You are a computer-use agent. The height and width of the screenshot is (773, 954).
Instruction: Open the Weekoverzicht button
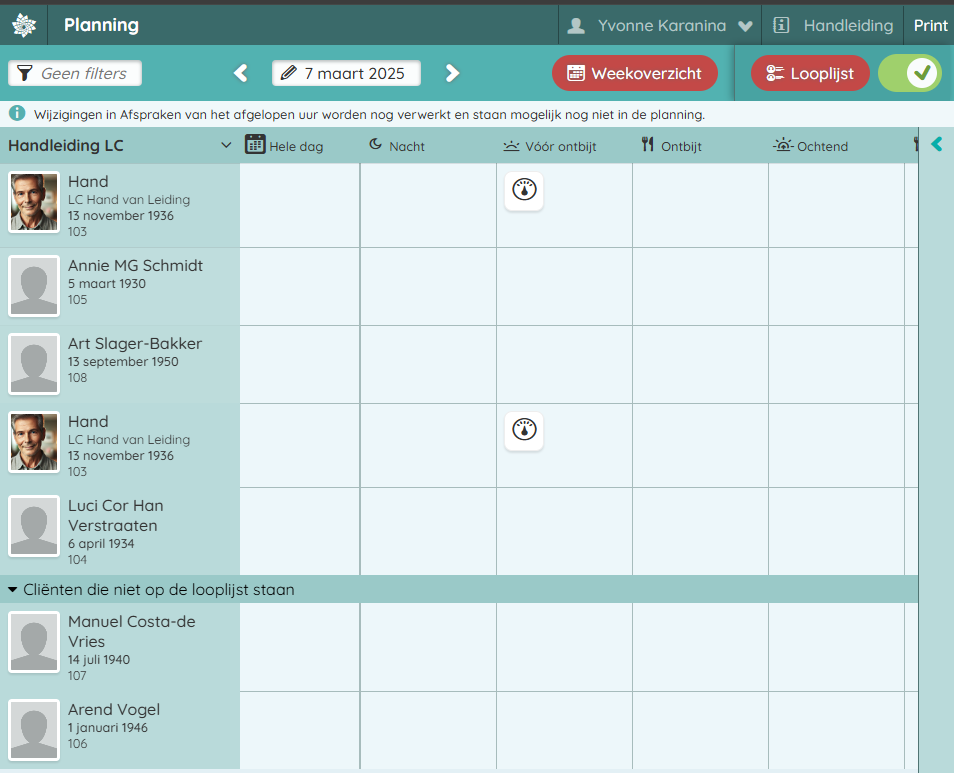[x=634, y=73]
